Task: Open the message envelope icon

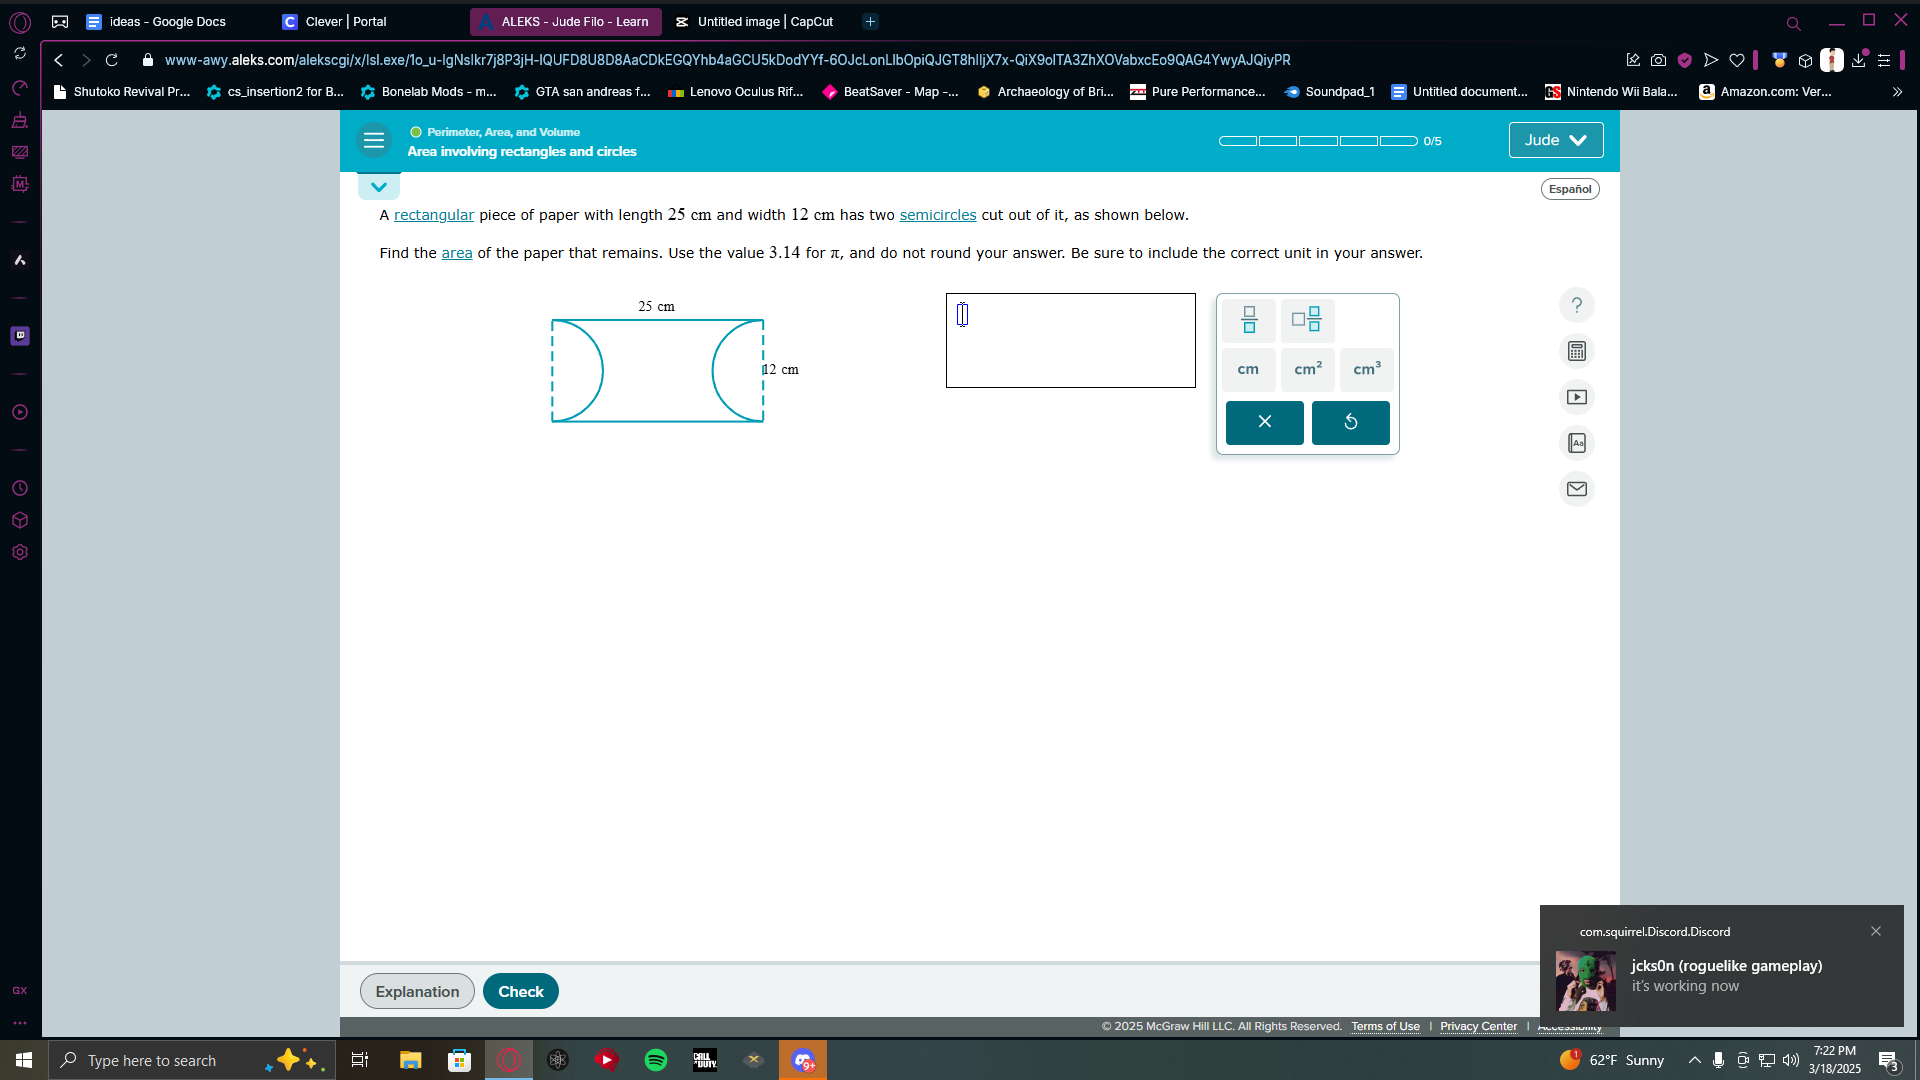Action: pos(1577,489)
